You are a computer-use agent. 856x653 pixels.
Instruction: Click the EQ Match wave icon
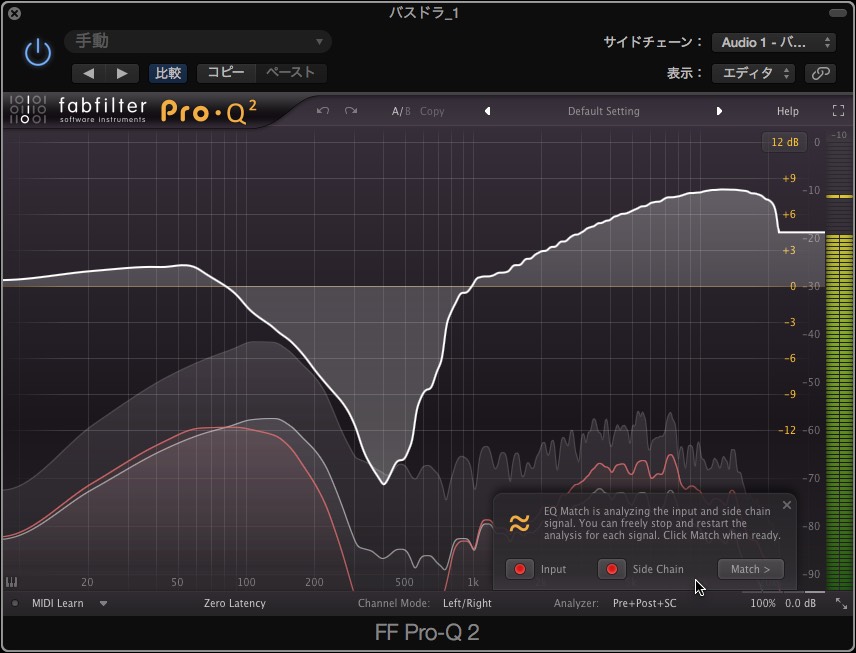click(x=519, y=523)
